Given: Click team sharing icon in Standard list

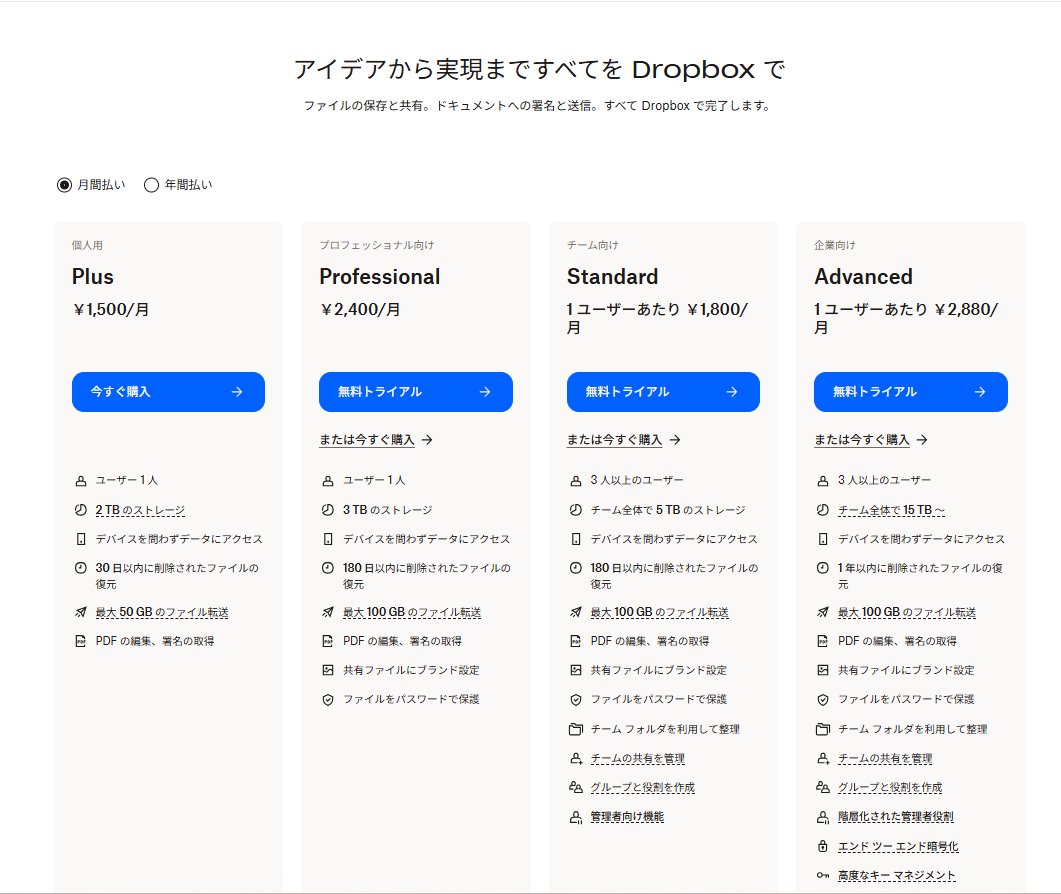Looking at the screenshot, I should click(576, 759).
